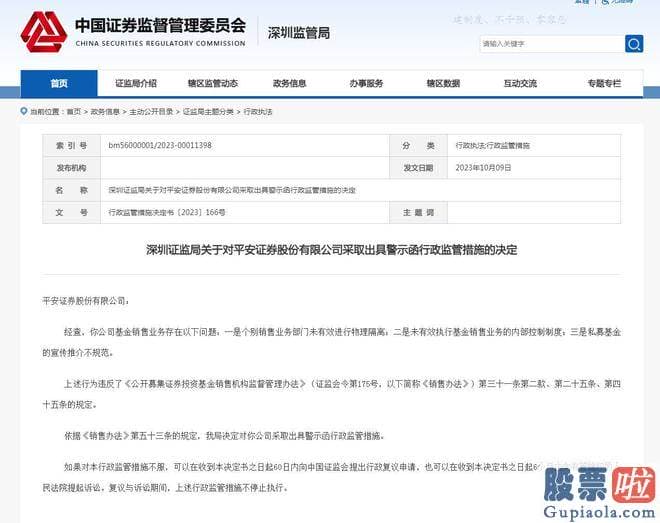Open the 政务信息 menu item
Screen dimensions: 660x523
[x=290, y=83]
